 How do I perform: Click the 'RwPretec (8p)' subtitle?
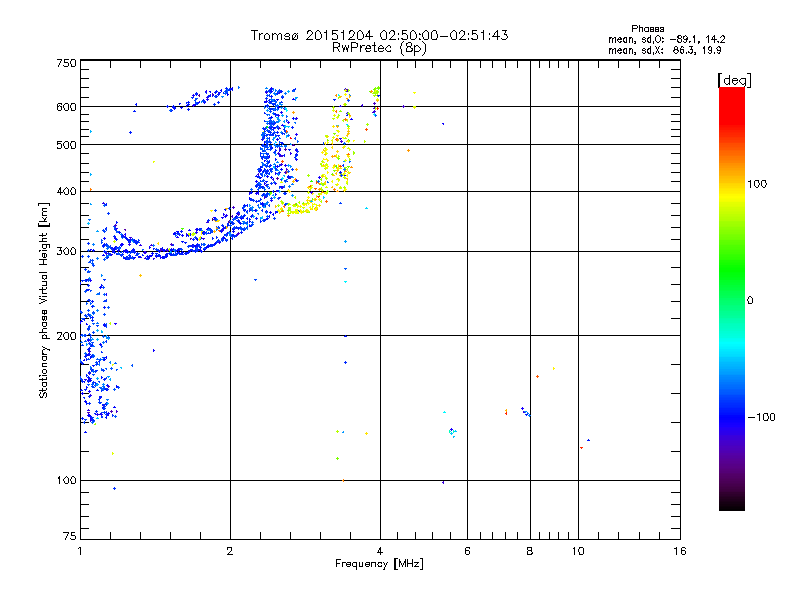[x=379, y=48]
